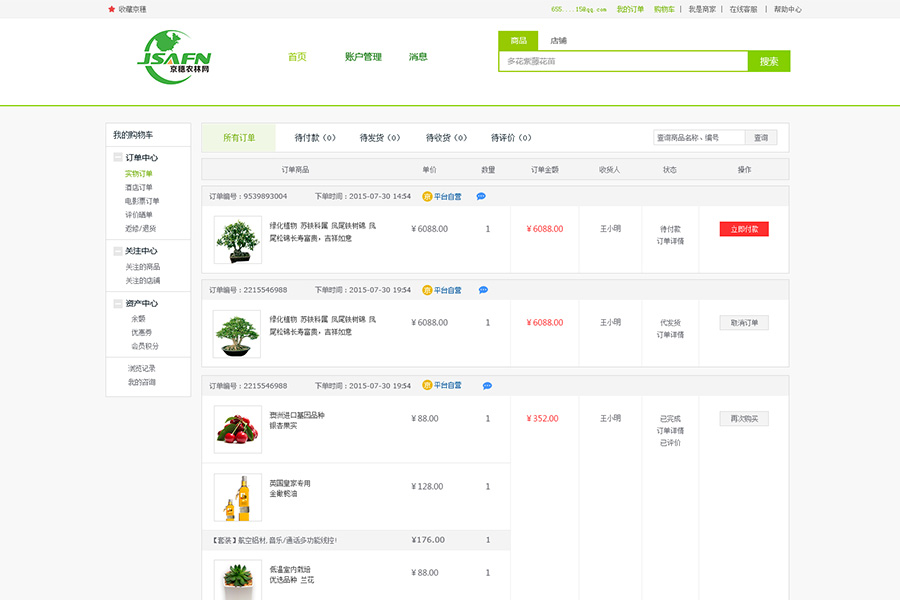
Task: Focus the main product search field
Action: pos(623,61)
